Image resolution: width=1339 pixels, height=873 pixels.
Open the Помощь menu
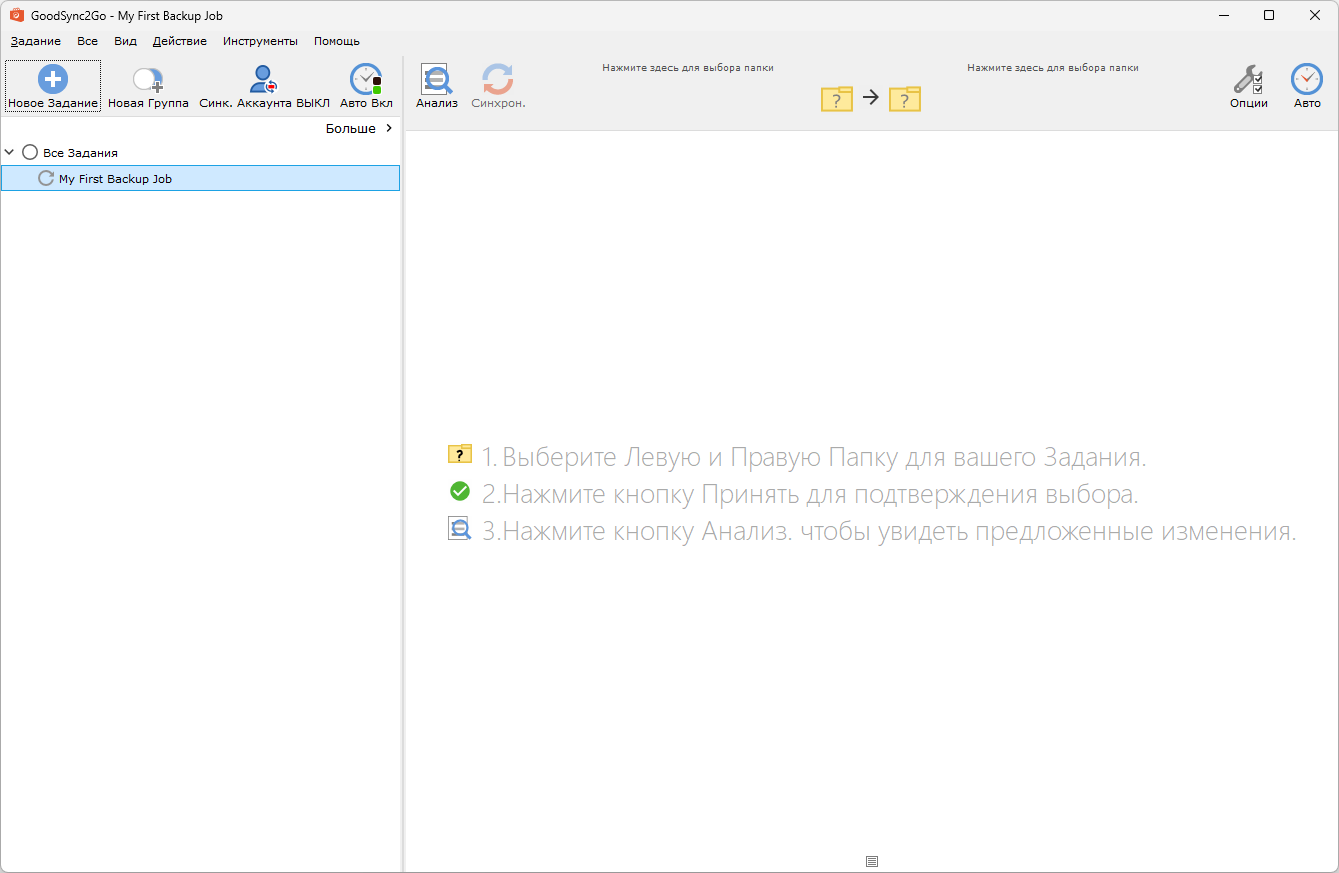pyautogui.click(x=337, y=41)
